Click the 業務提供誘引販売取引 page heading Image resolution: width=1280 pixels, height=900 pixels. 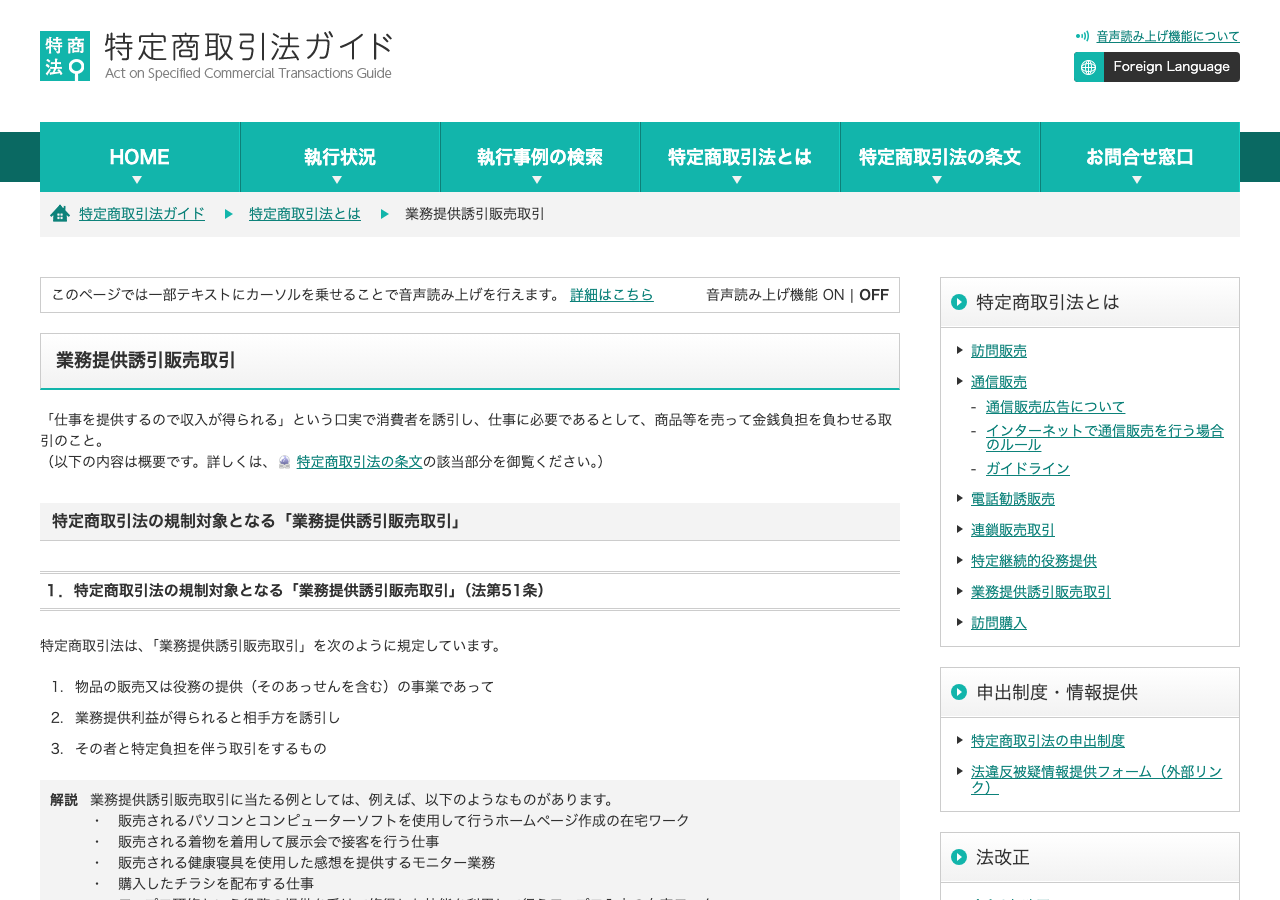click(146, 361)
